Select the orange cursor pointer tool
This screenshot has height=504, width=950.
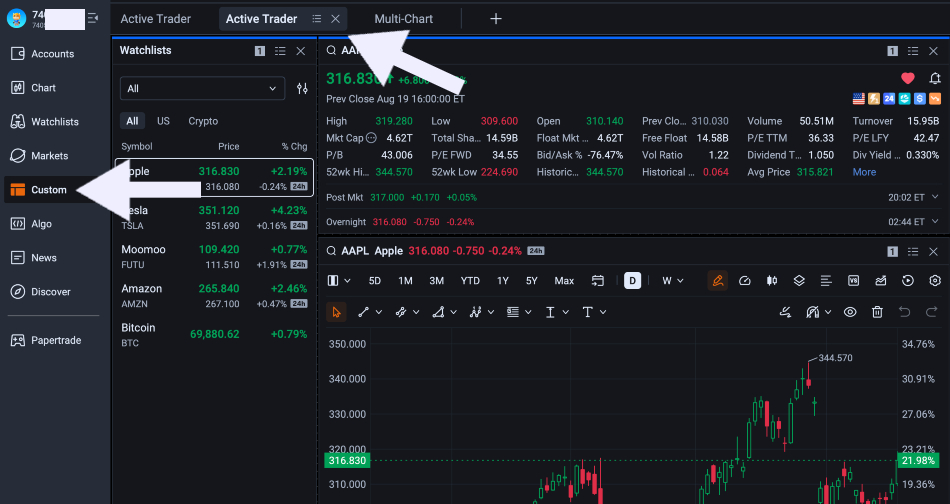coord(336,312)
